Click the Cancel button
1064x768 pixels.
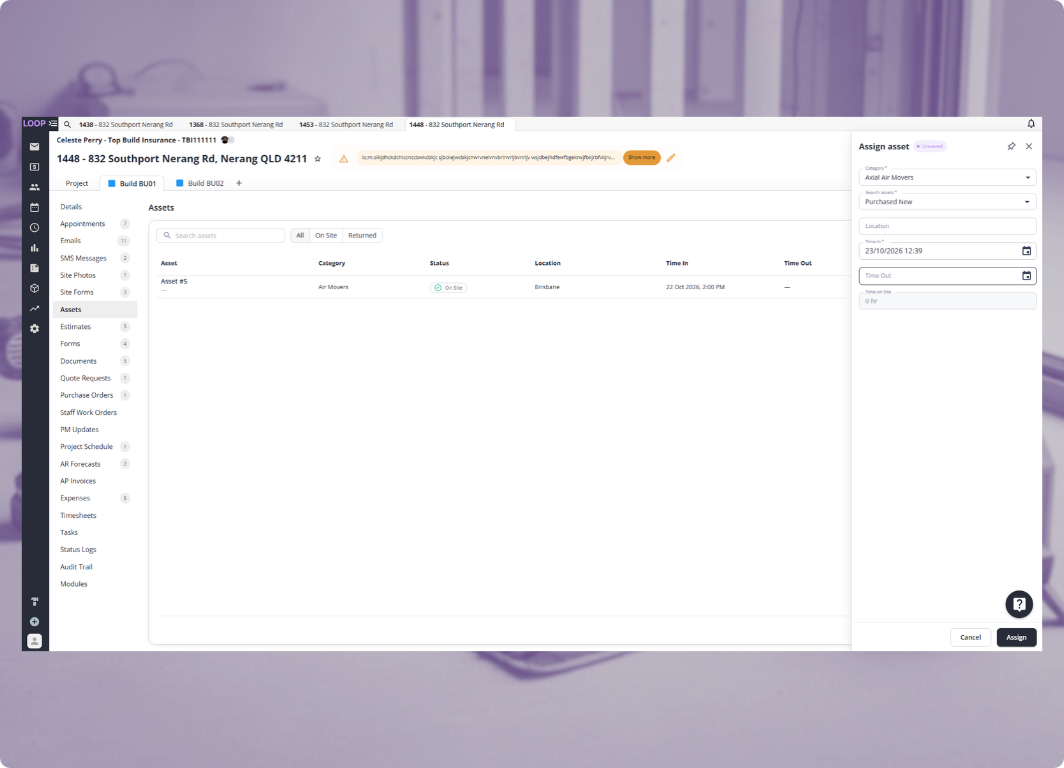pyautogui.click(x=970, y=637)
